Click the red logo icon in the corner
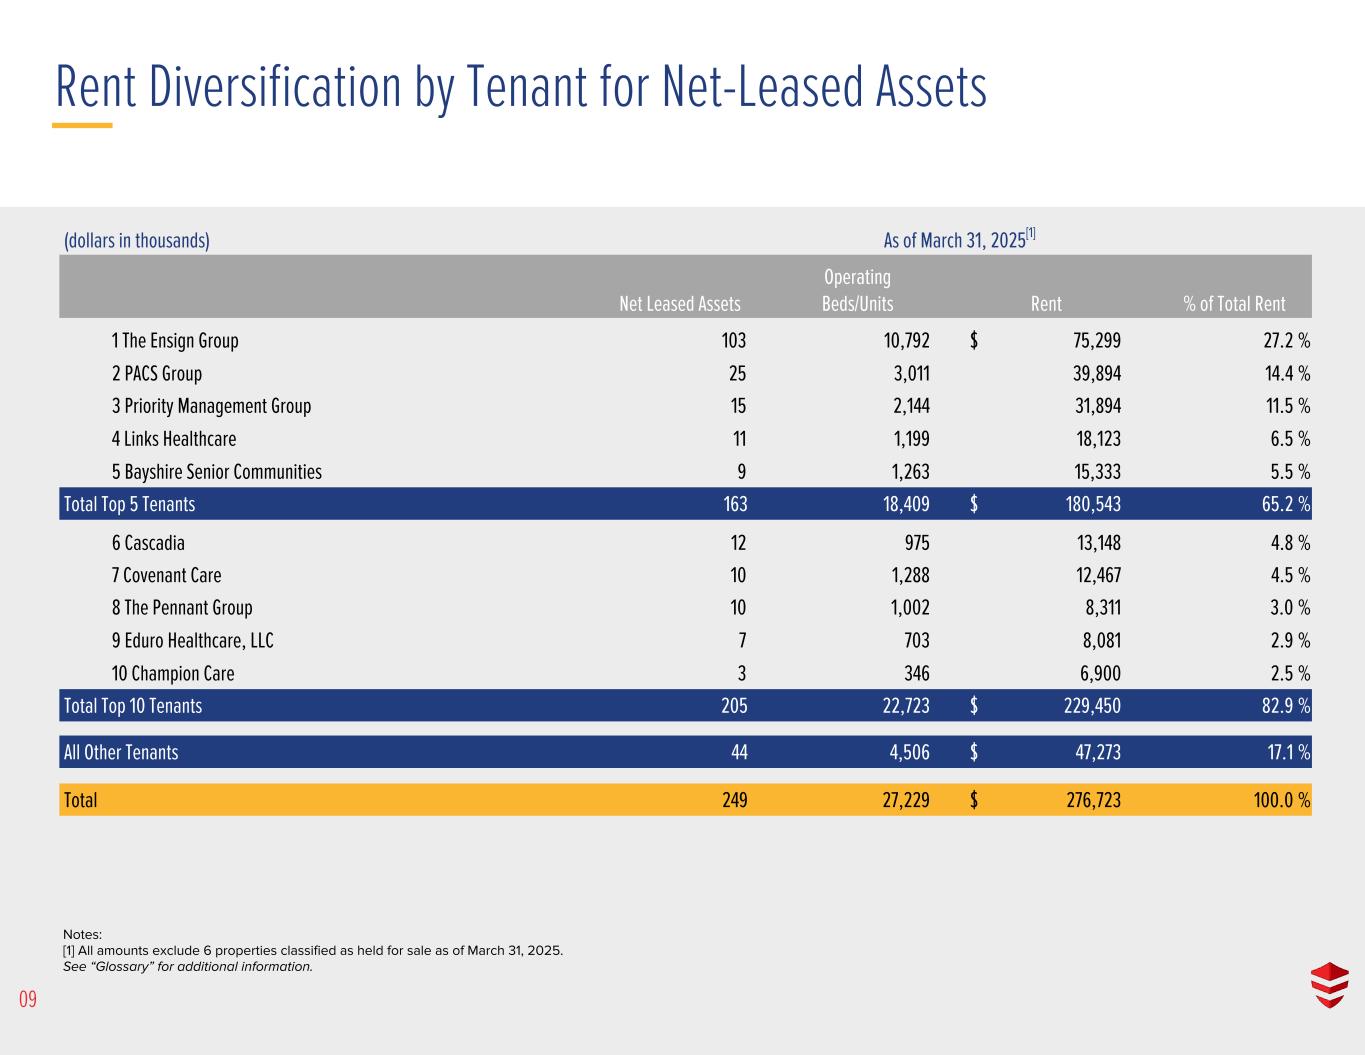The width and height of the screenshot is (1365, 1055). [x=1329, y=985]
